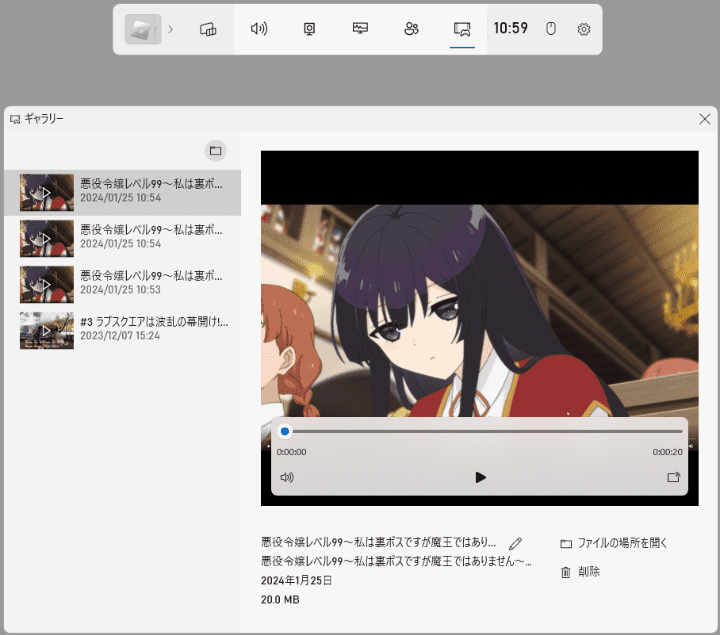720x635 pixels.
Task: Click the clip title text beside pencil
Action: (378, 543)
